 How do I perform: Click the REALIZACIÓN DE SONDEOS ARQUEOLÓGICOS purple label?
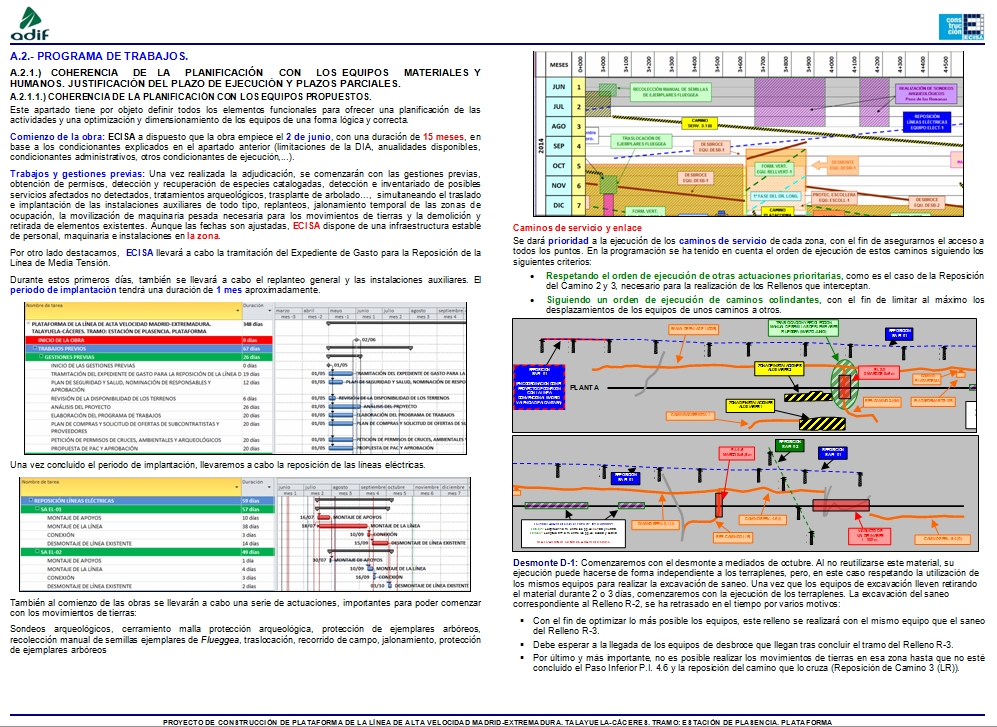(x=926, y=93)
